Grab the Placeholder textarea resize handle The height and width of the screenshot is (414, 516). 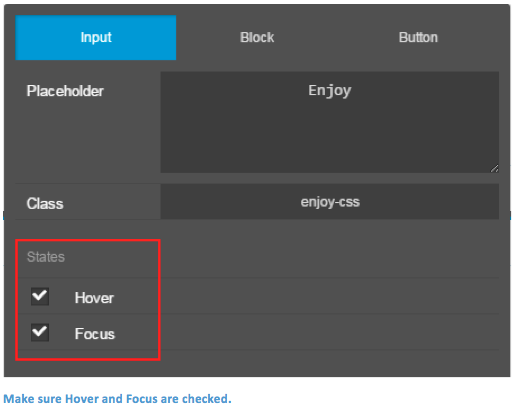tap(494, 169)
